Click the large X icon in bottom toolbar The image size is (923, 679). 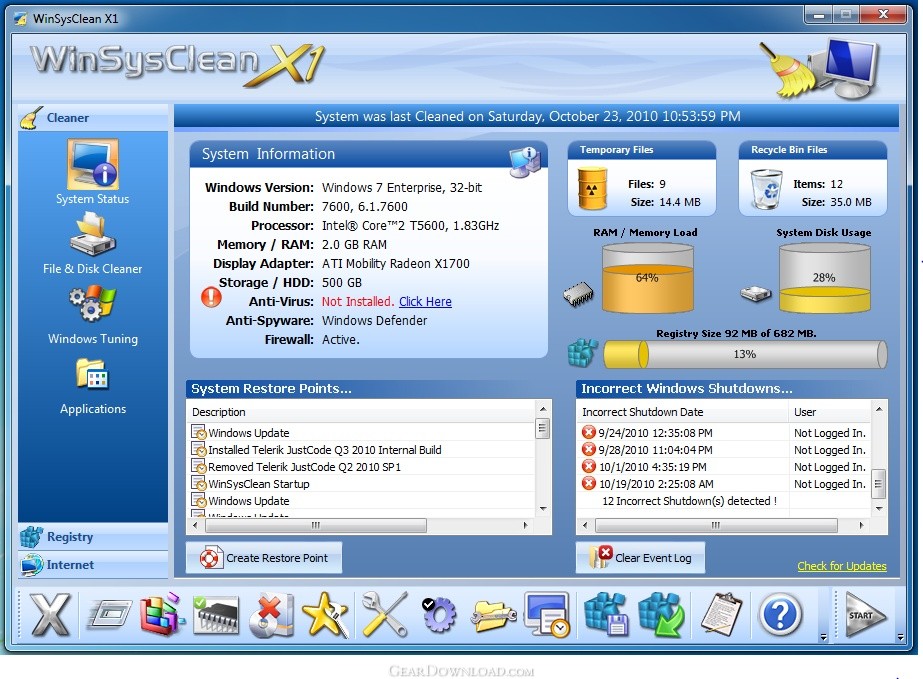point(49,615)
